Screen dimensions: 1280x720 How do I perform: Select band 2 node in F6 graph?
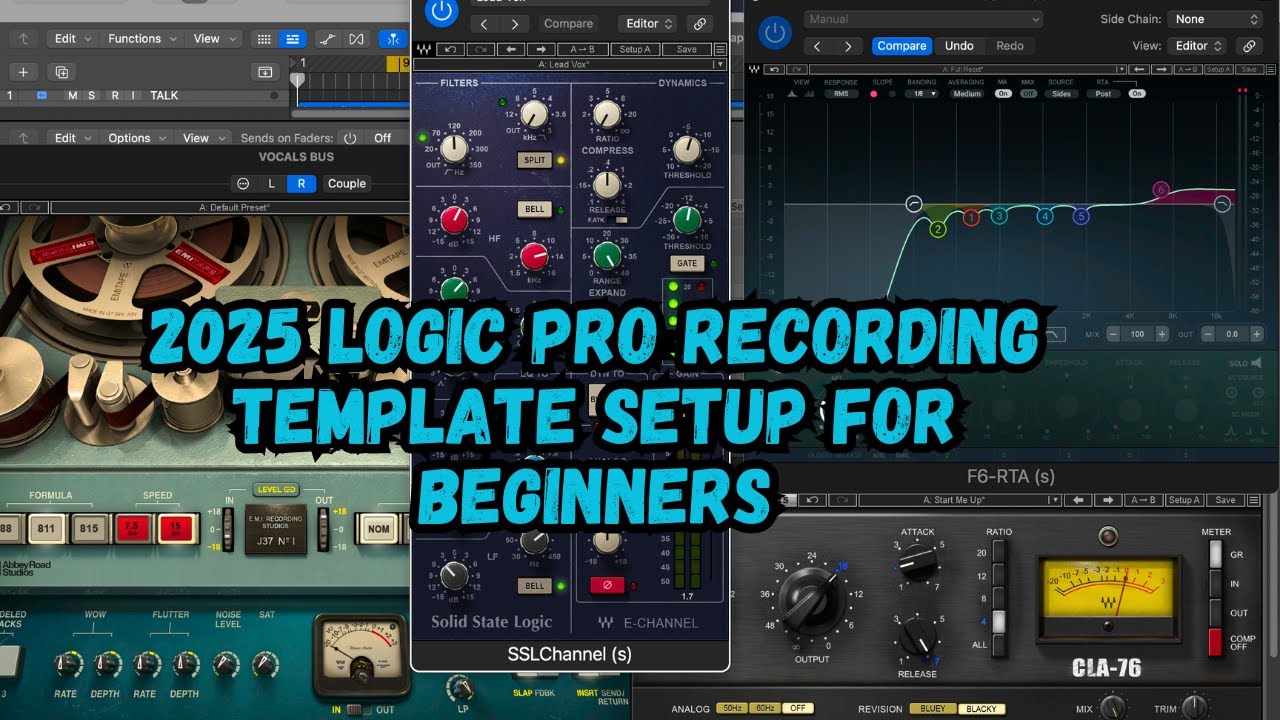pyautogui.click(x=938, y=229)
